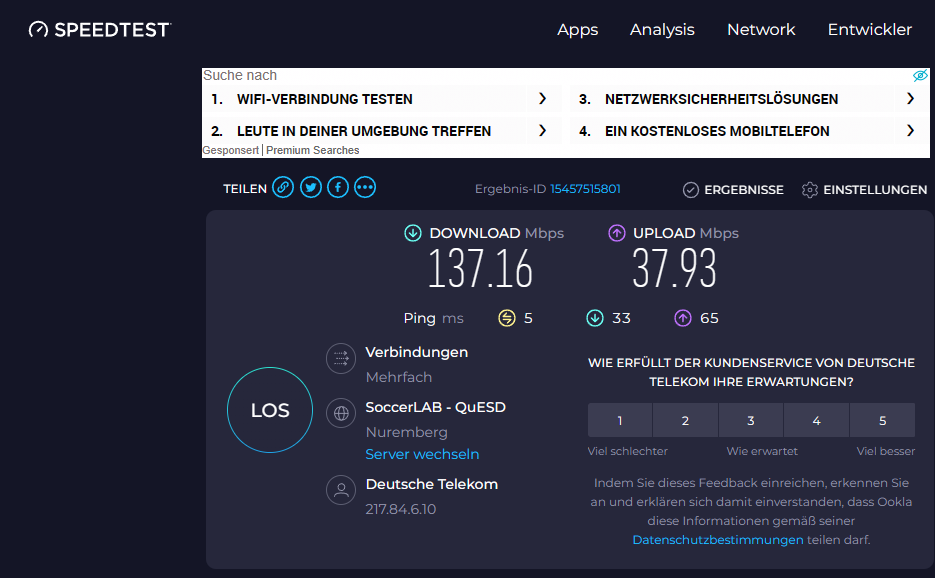Open the Apps menu

(577, 30)
